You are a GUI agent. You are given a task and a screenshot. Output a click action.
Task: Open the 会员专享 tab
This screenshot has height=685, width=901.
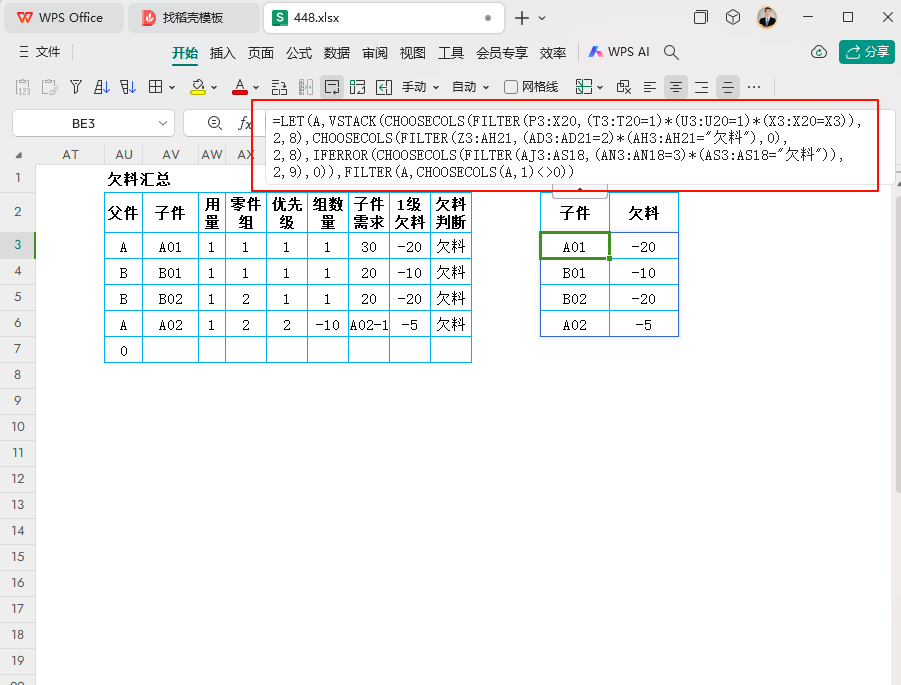pyautogui.click(x=502, y=53)
